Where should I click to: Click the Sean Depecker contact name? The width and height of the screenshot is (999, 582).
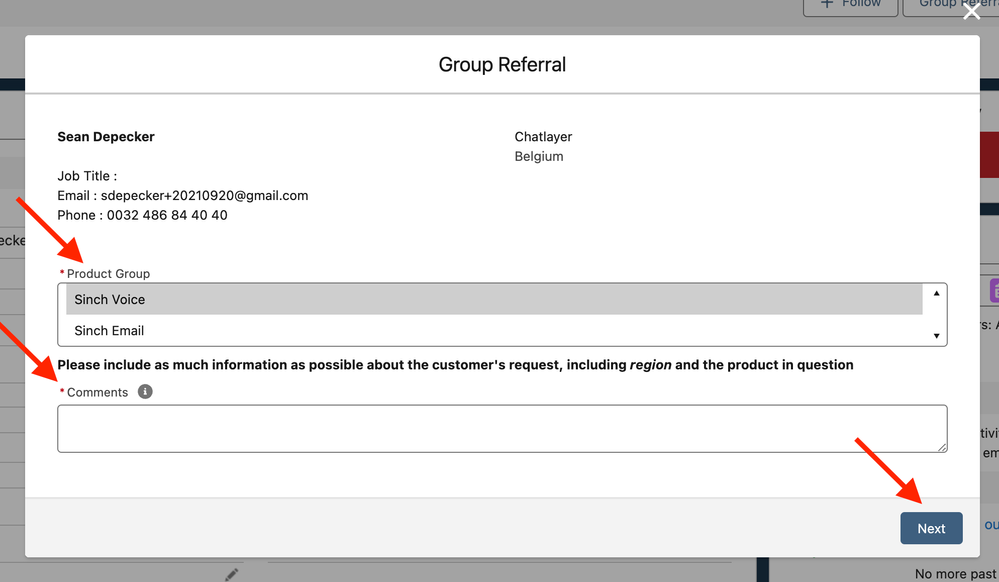[x=106, y=136]
